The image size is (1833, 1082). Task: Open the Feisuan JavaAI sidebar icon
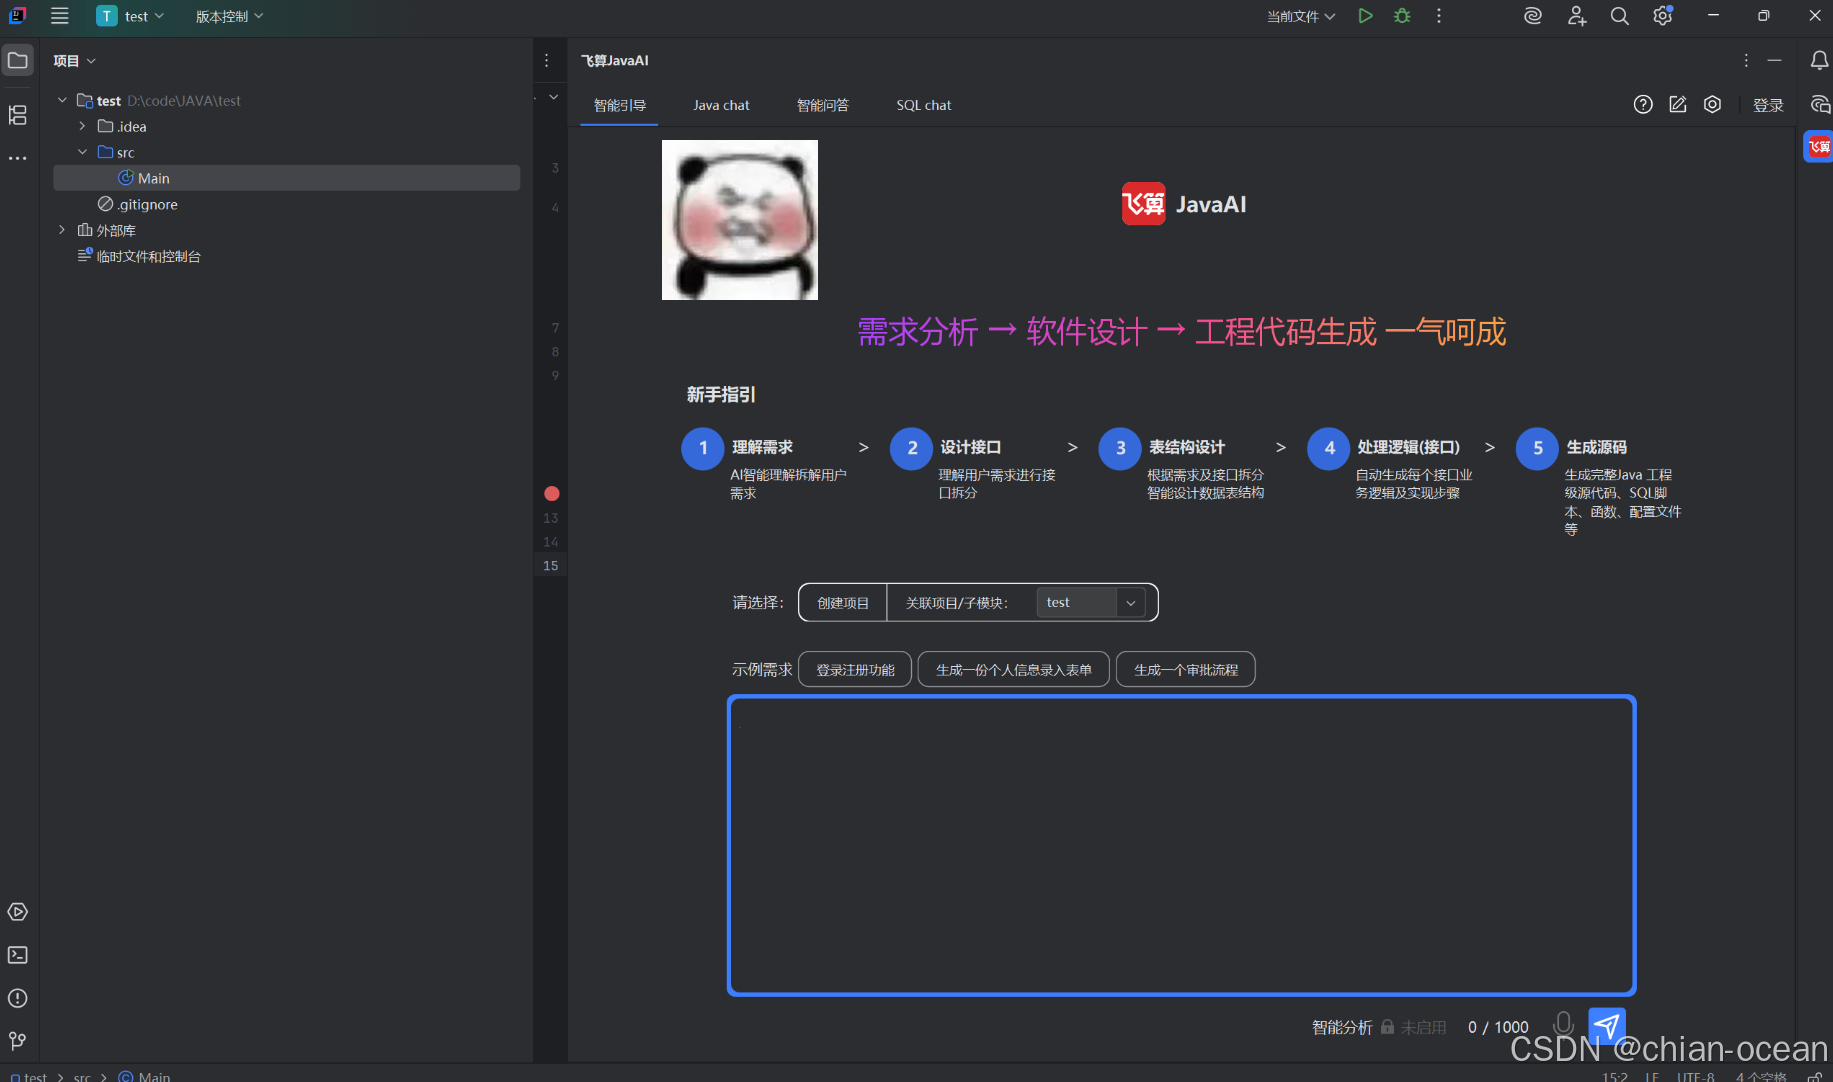pyautogui.click(x=1819, y=147)
